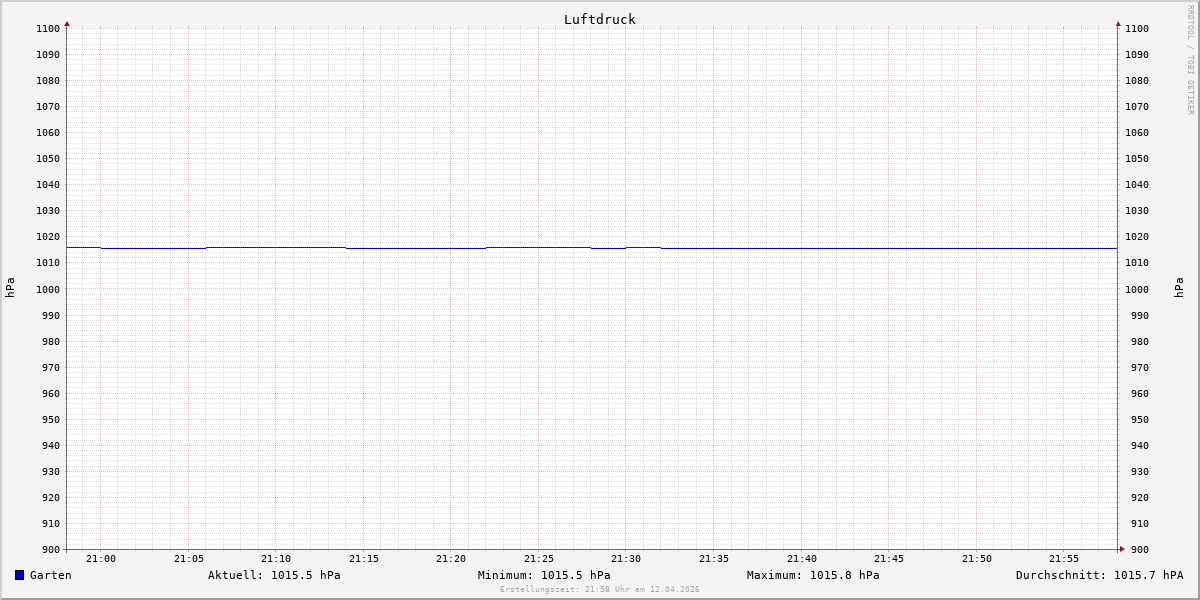Click the Maximum 1015.8 hPa value
The width and height of the screenshot is (1200, 600).
tap(813, 575)
